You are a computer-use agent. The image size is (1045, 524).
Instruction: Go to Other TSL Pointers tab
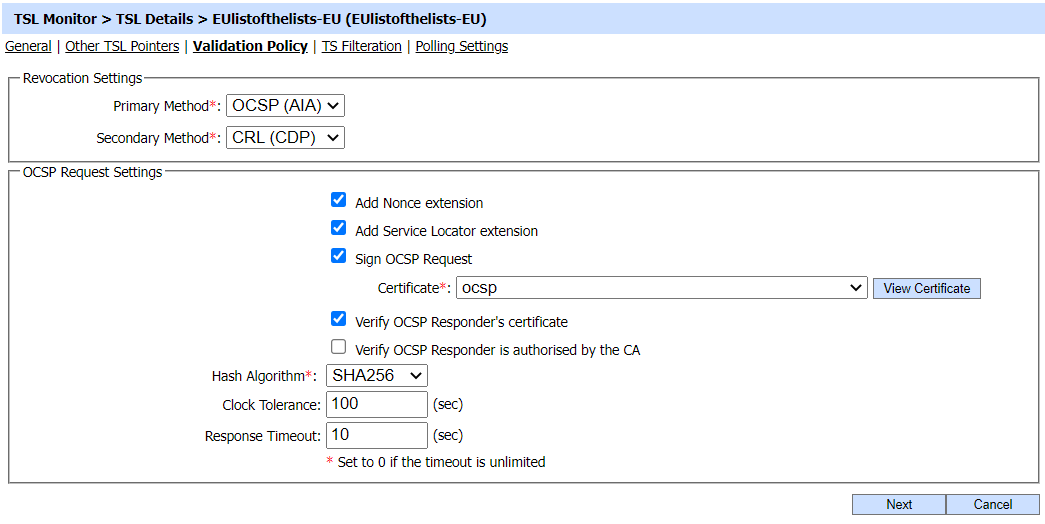pyautogui.click(x=122, y=46)
